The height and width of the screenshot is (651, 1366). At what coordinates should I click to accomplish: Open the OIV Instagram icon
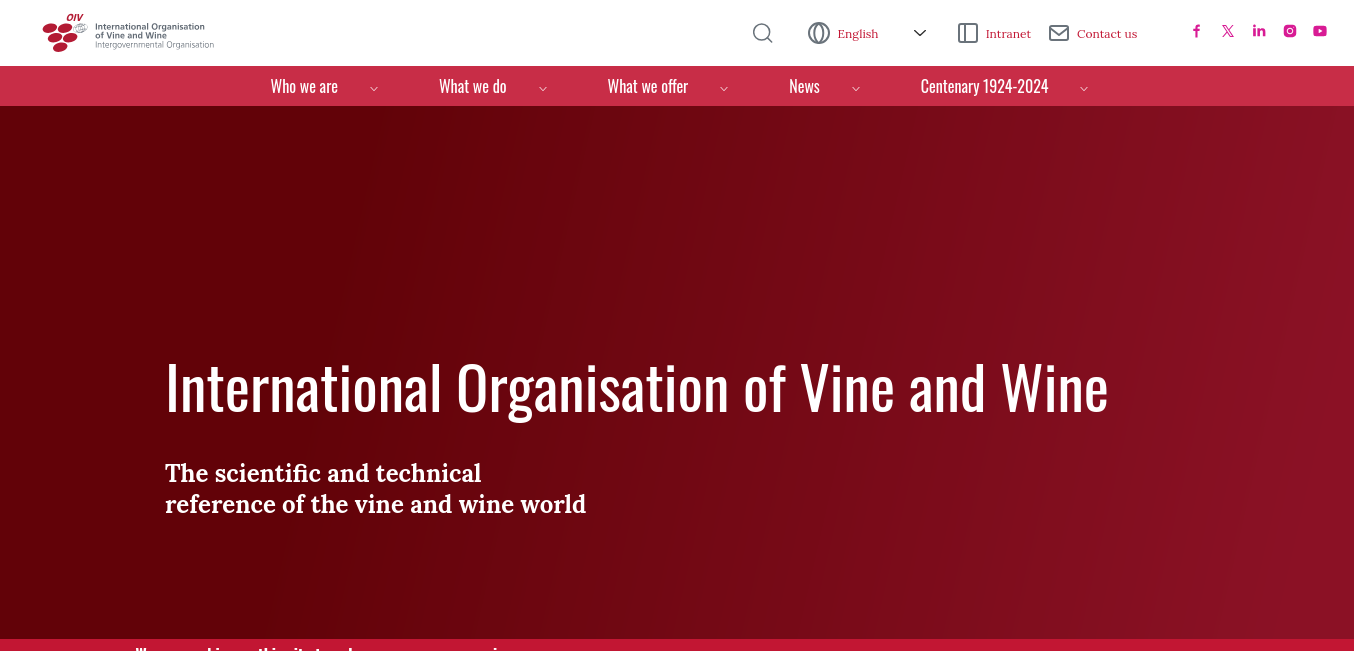1290,31
